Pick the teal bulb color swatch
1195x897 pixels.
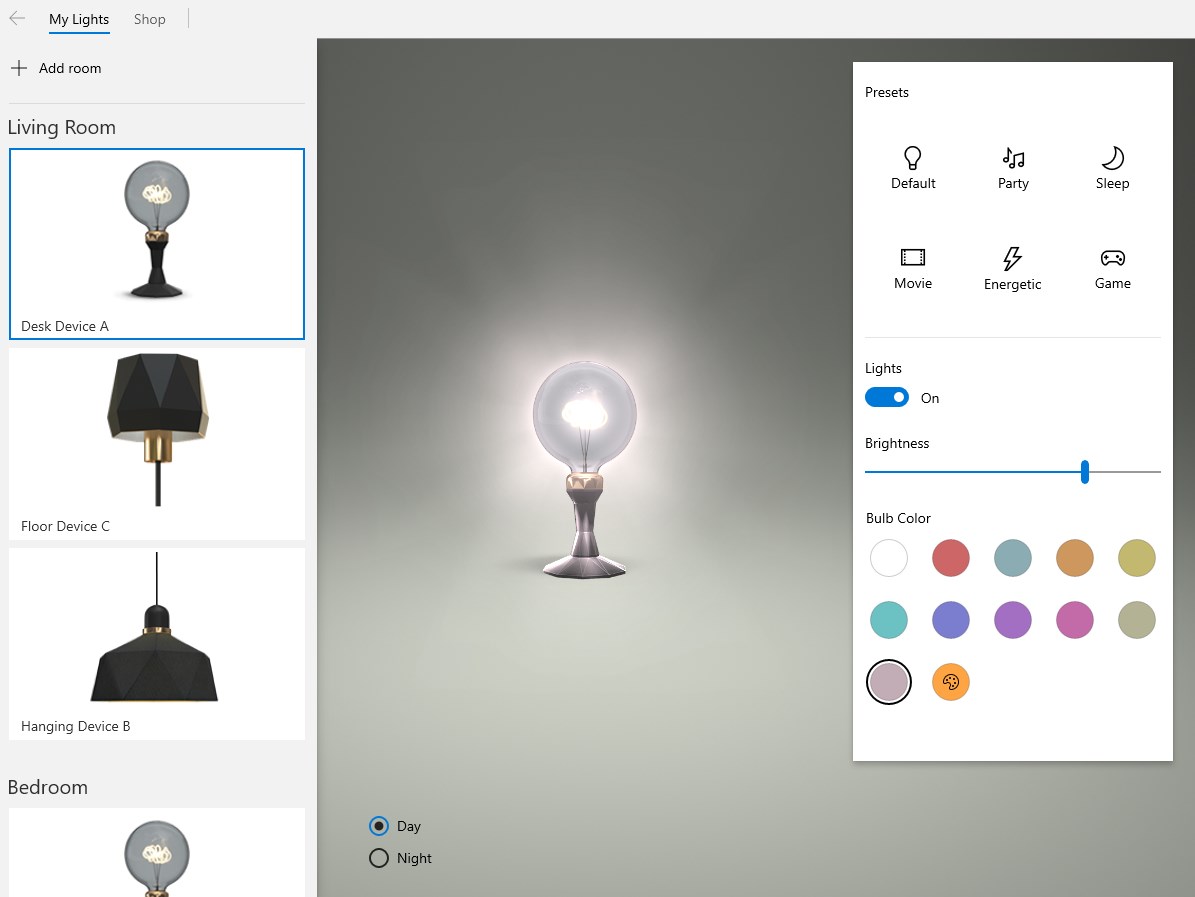tap(889, 620)
